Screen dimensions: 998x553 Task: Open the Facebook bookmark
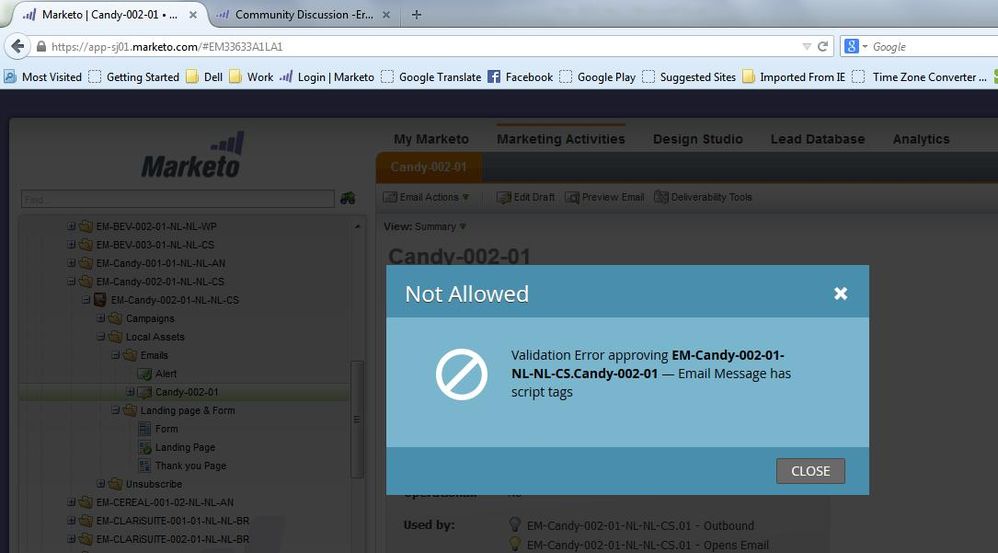520,77
